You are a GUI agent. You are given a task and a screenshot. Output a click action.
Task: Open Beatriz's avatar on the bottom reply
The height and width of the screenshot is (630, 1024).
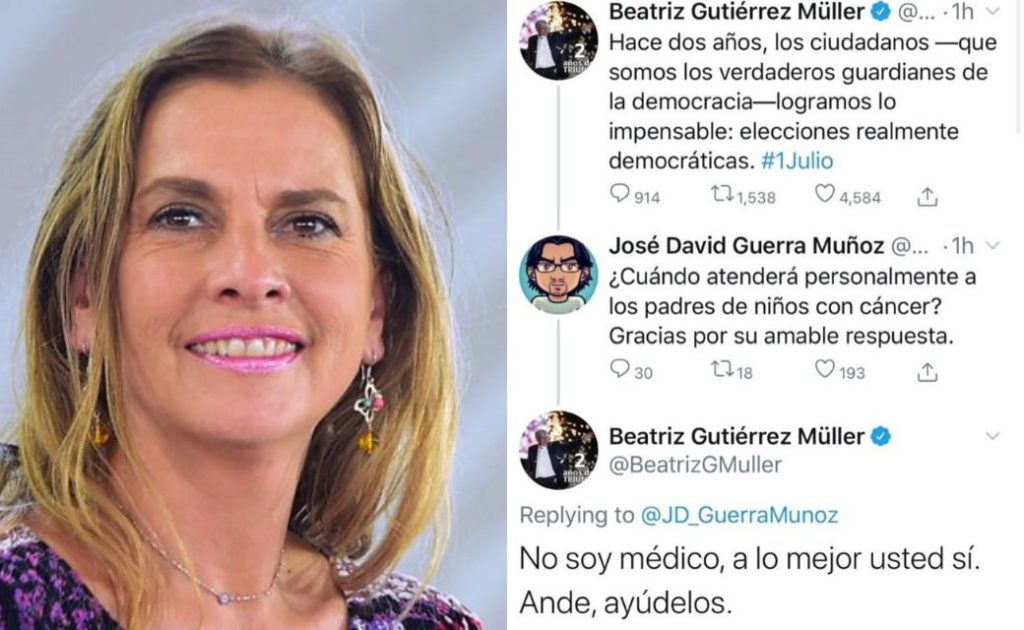(x=558, y=450)
